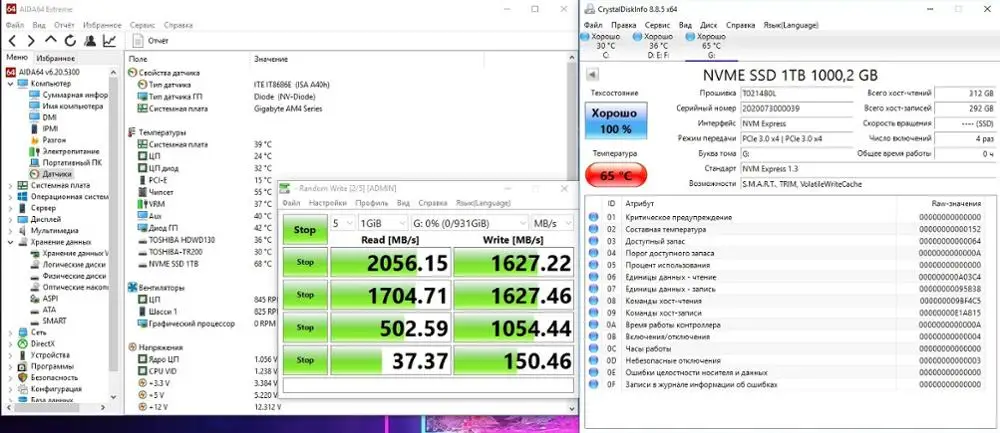Click Stop button beside 1704.71 read result
The image size is (1000, 433).
tap(305, 295)
